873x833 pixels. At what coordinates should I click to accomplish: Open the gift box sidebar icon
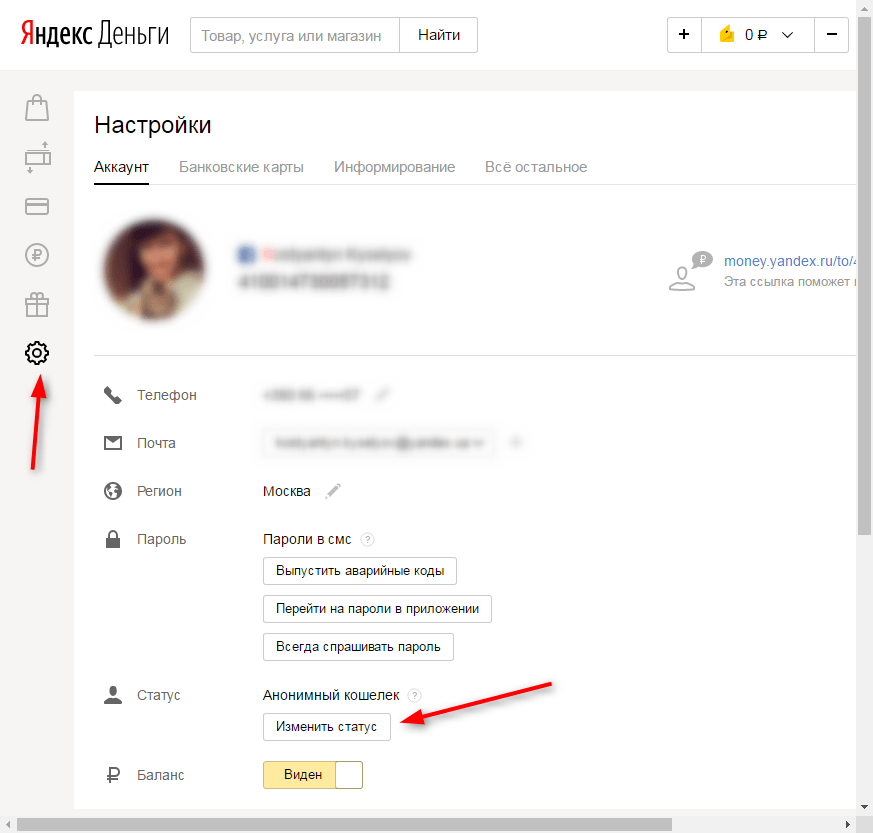pos(37,304)
